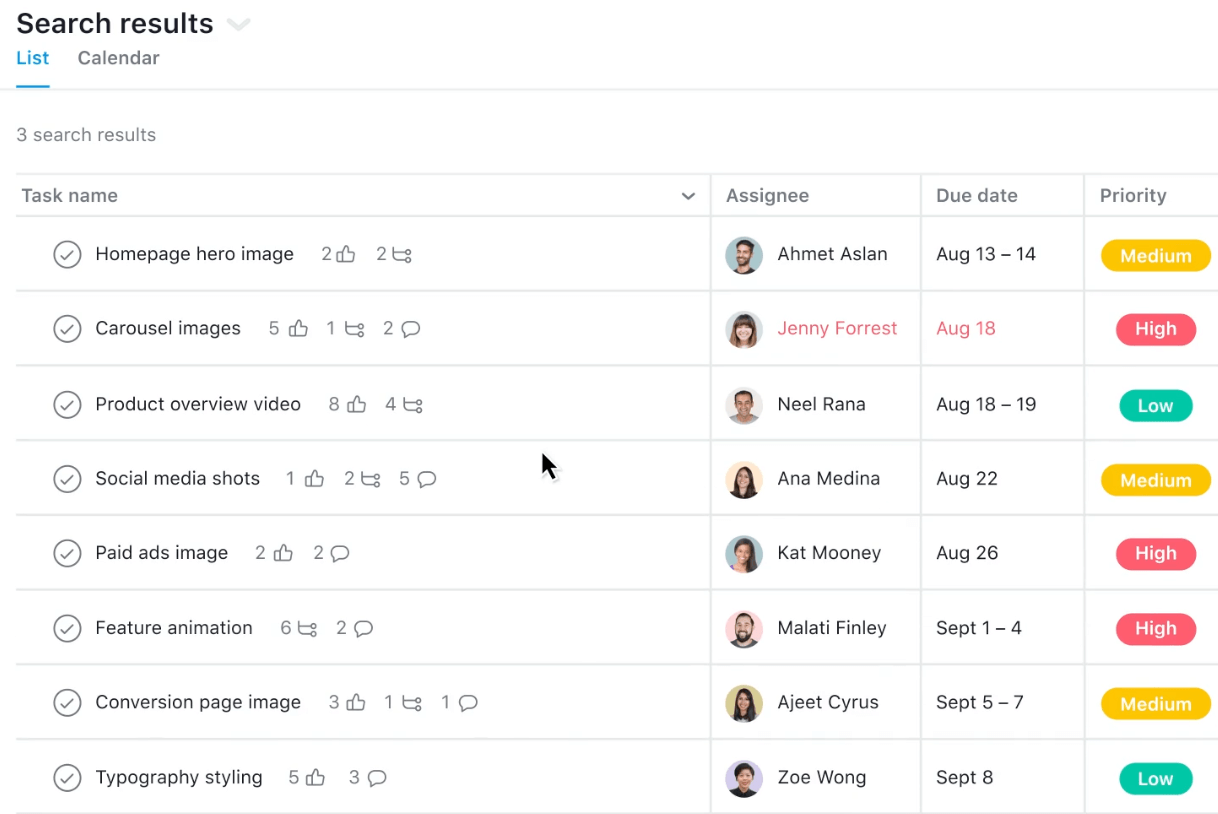Open subtasks icon for Carousel images
Image resolution: width=1218 pixels, height=814 pixels.
pyautogui.click(x=354, y=328)
